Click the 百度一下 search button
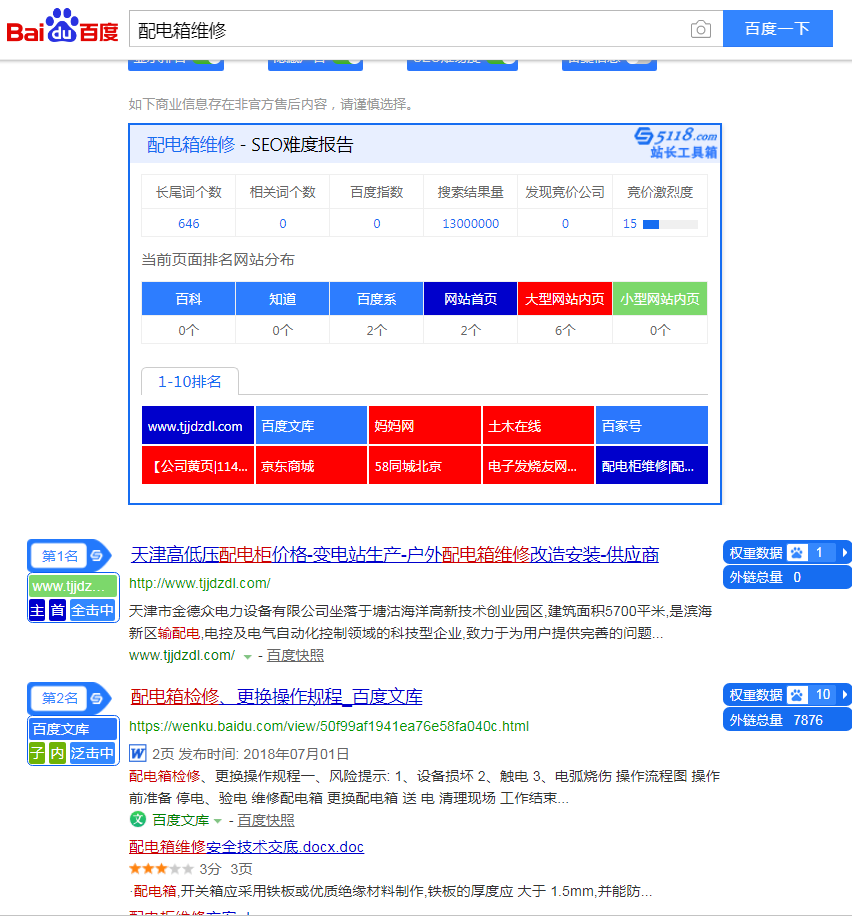852x922 pixels. tap(777, 28)
